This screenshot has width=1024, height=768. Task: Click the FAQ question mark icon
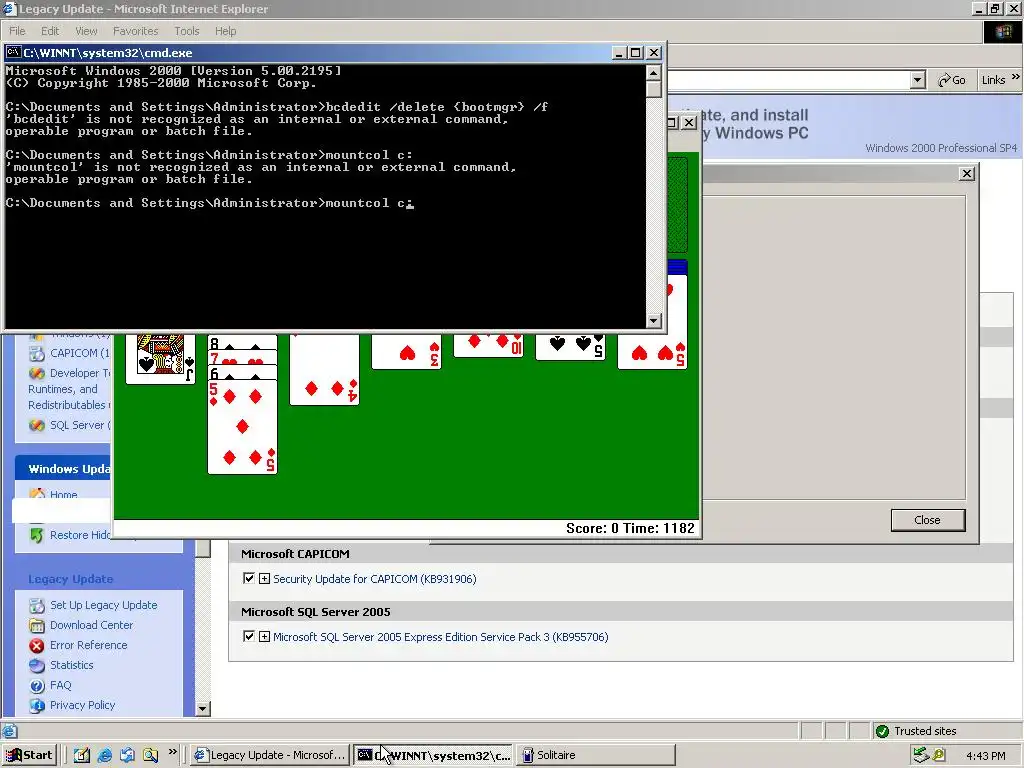[x=37, y=686]
